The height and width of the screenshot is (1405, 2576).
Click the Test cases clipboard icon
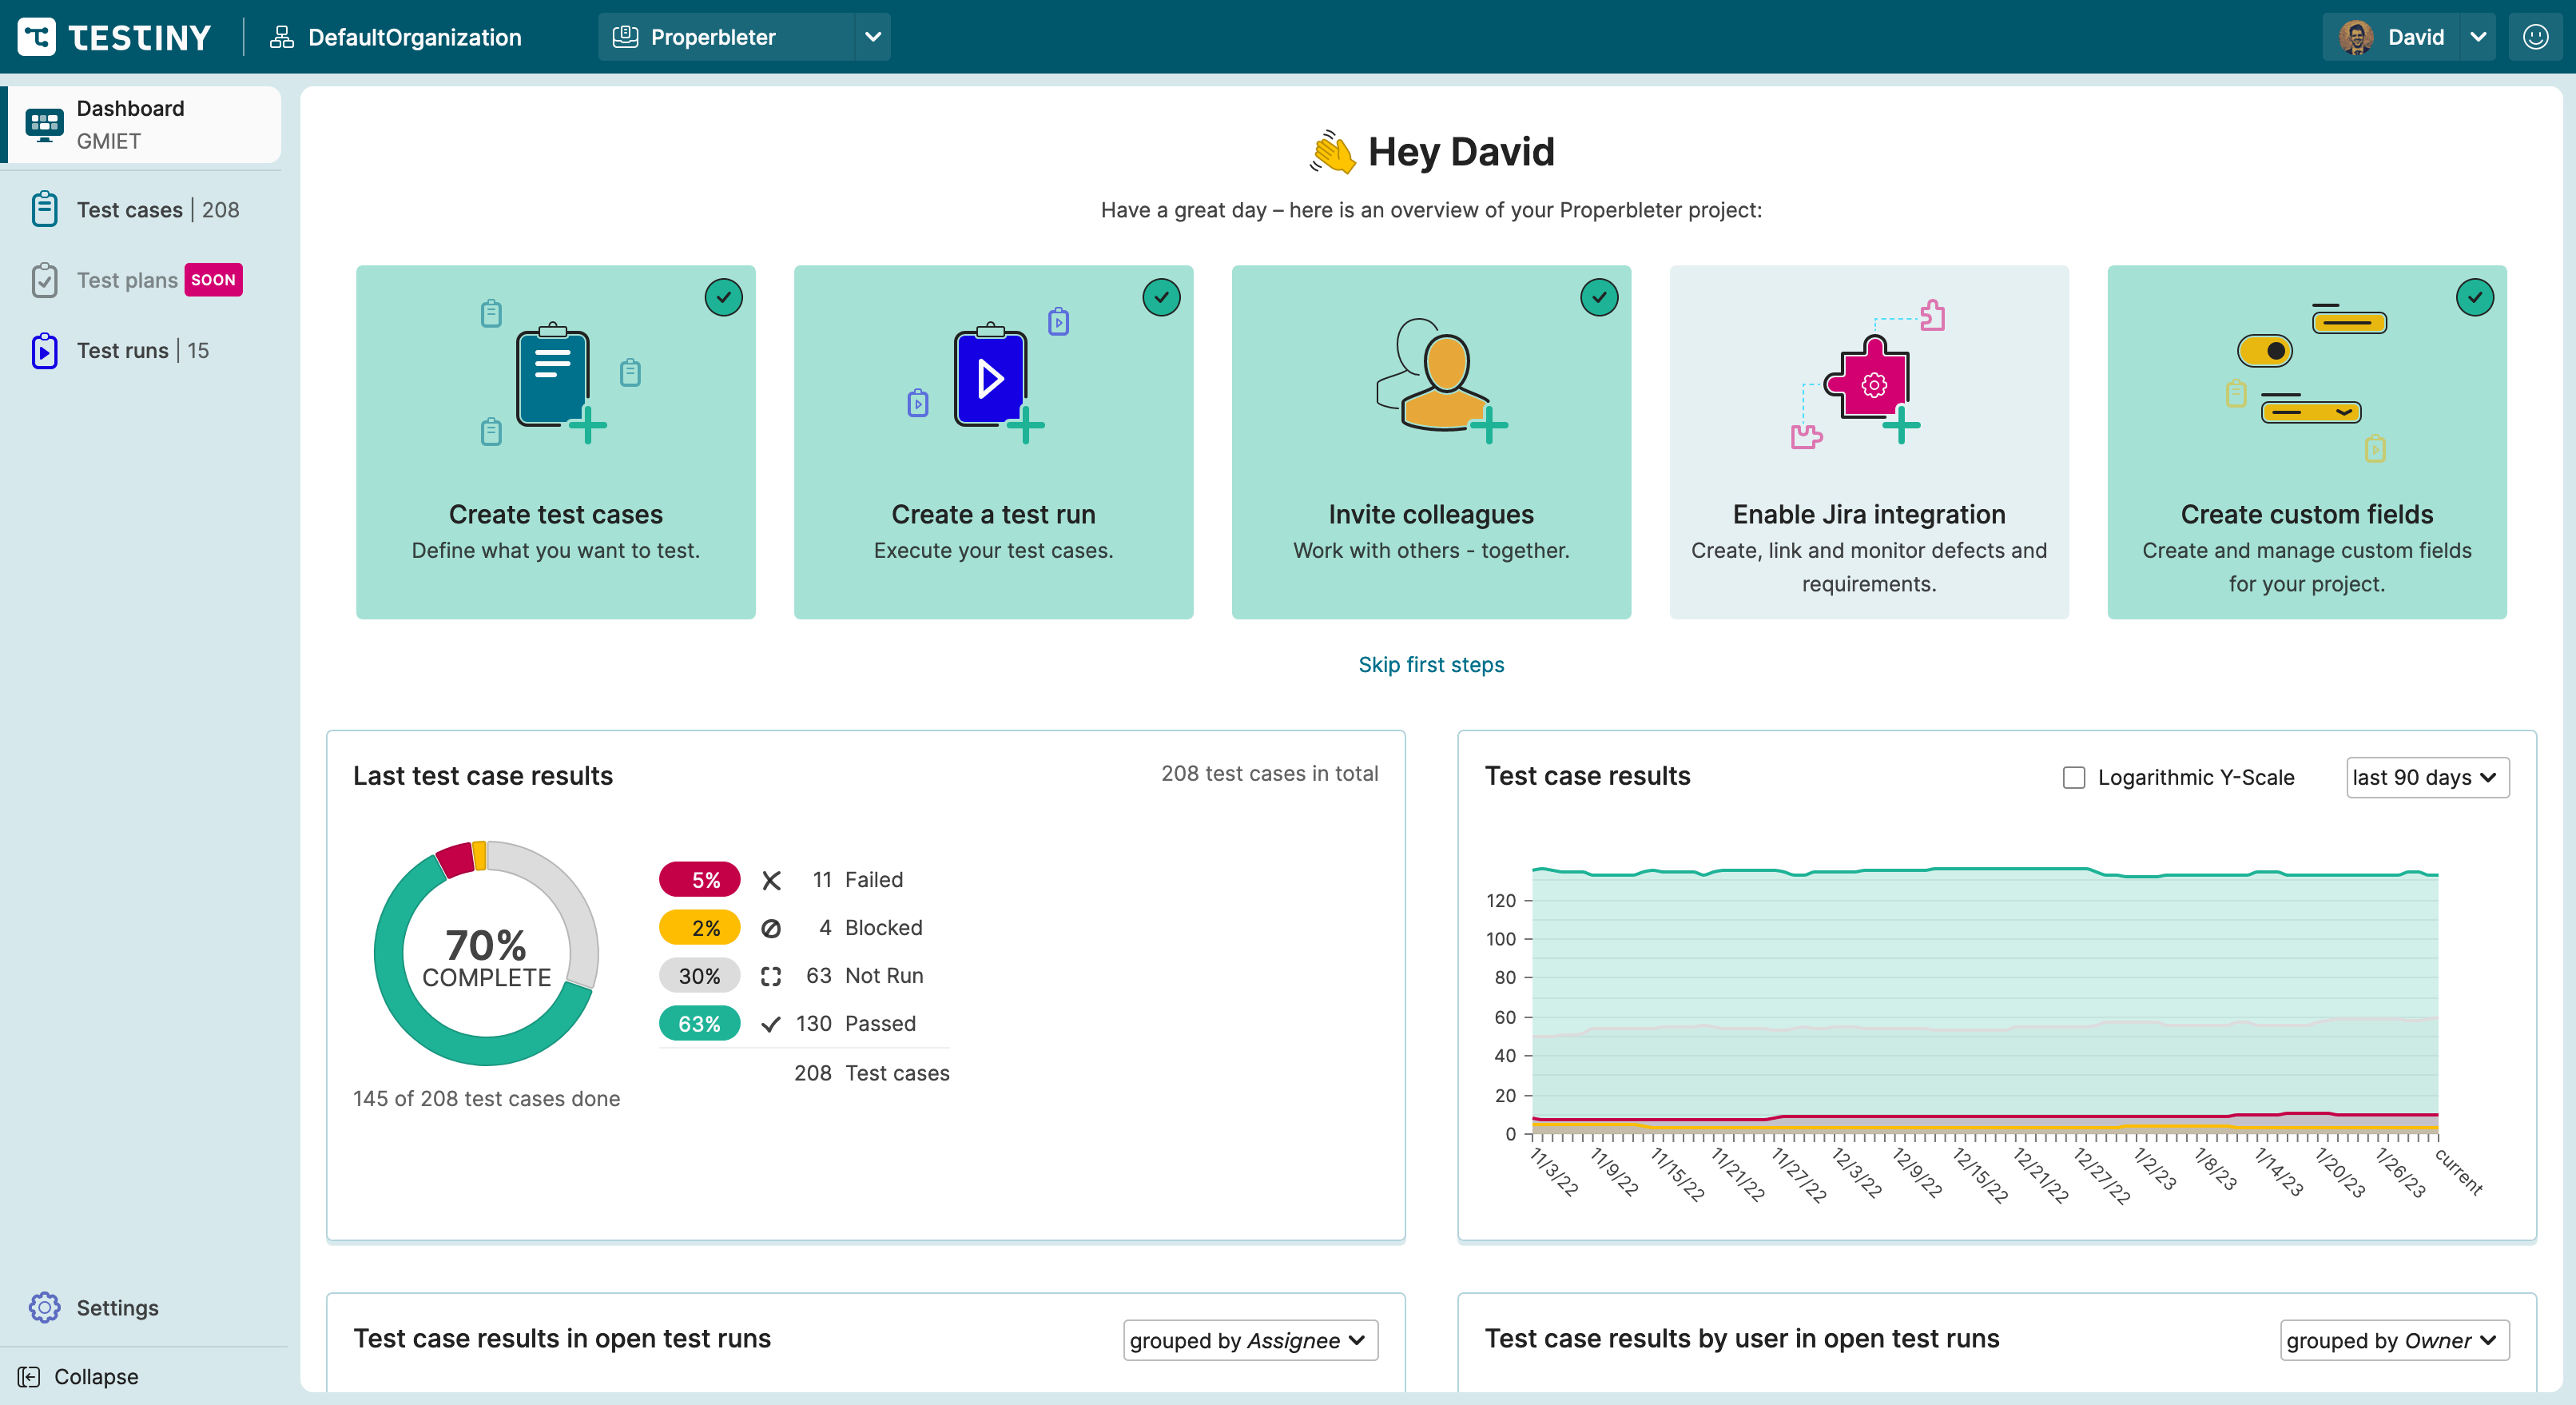pyautogui.click(x=44, y=210)
